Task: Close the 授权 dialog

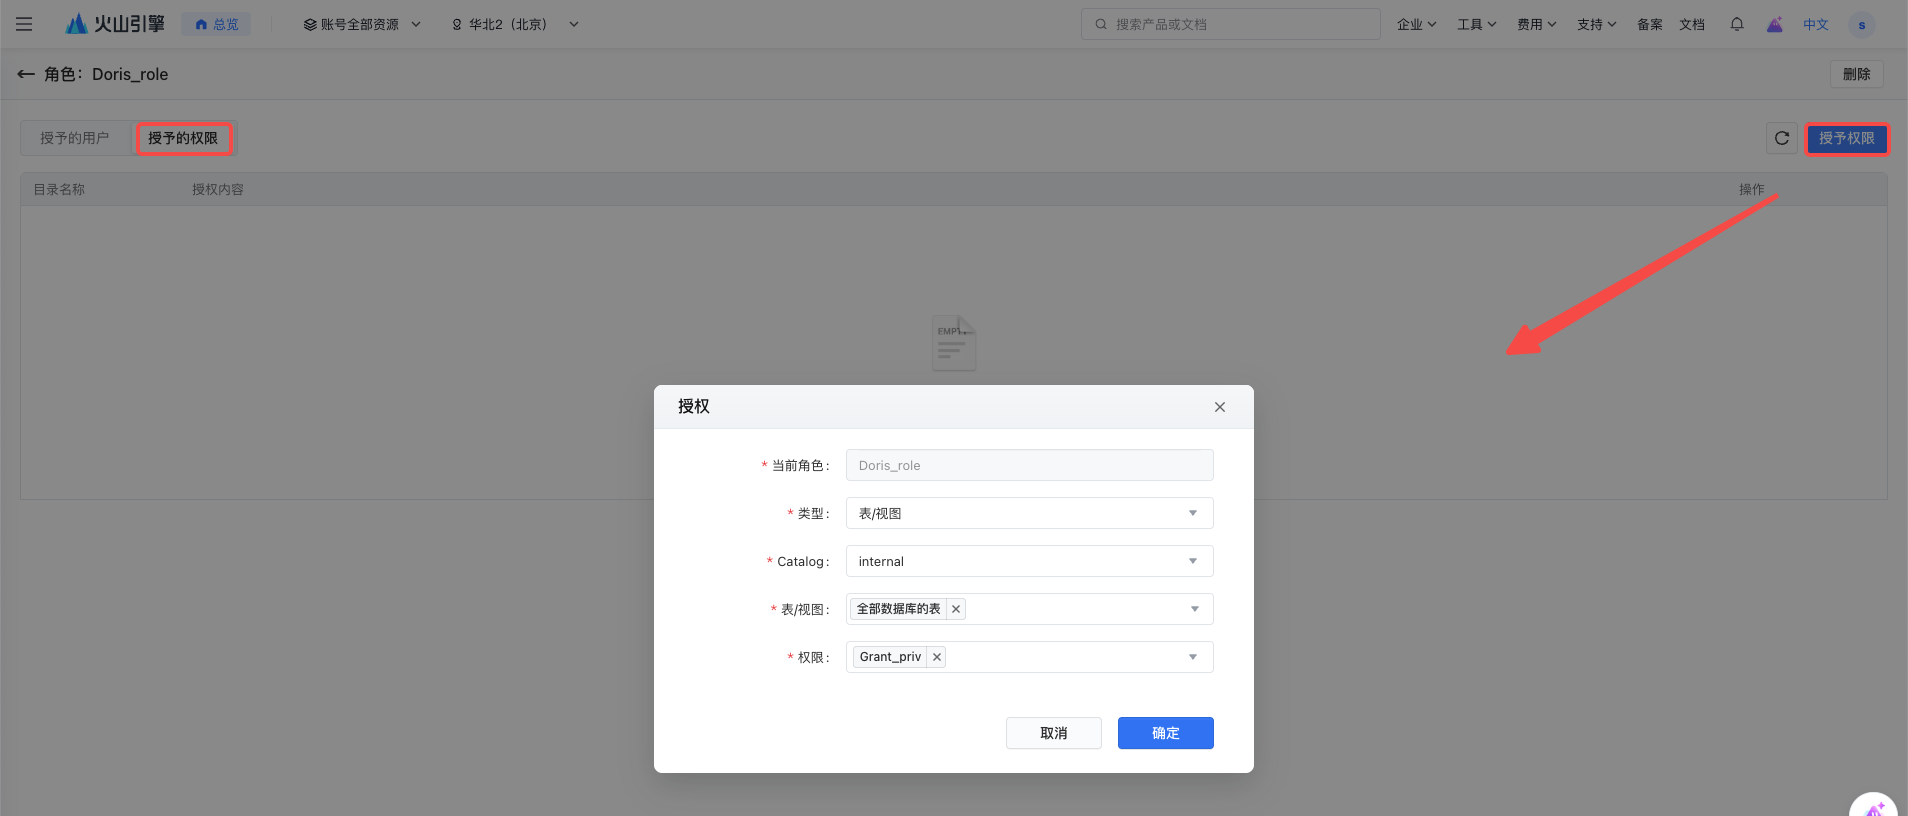Action: coord(1220,407)
